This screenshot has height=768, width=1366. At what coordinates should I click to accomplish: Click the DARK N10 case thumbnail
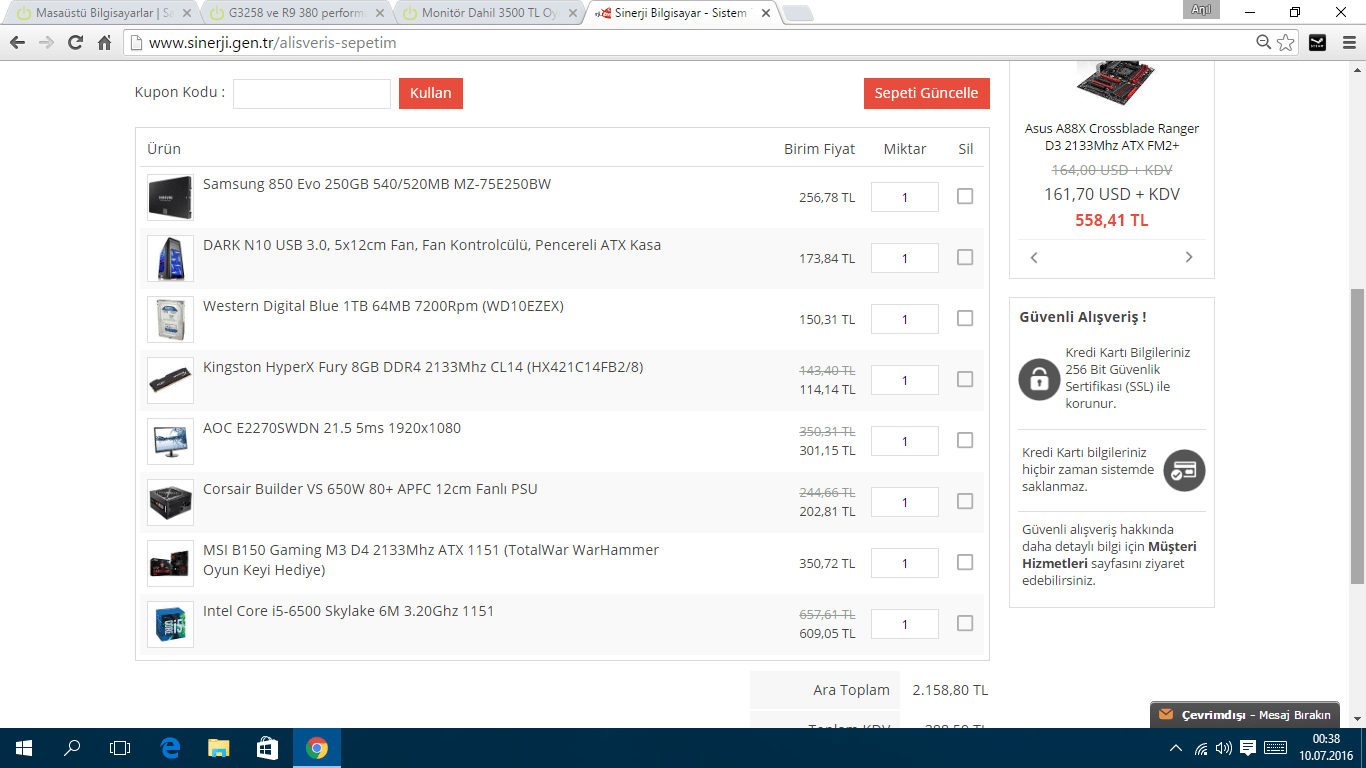[170, 258]
